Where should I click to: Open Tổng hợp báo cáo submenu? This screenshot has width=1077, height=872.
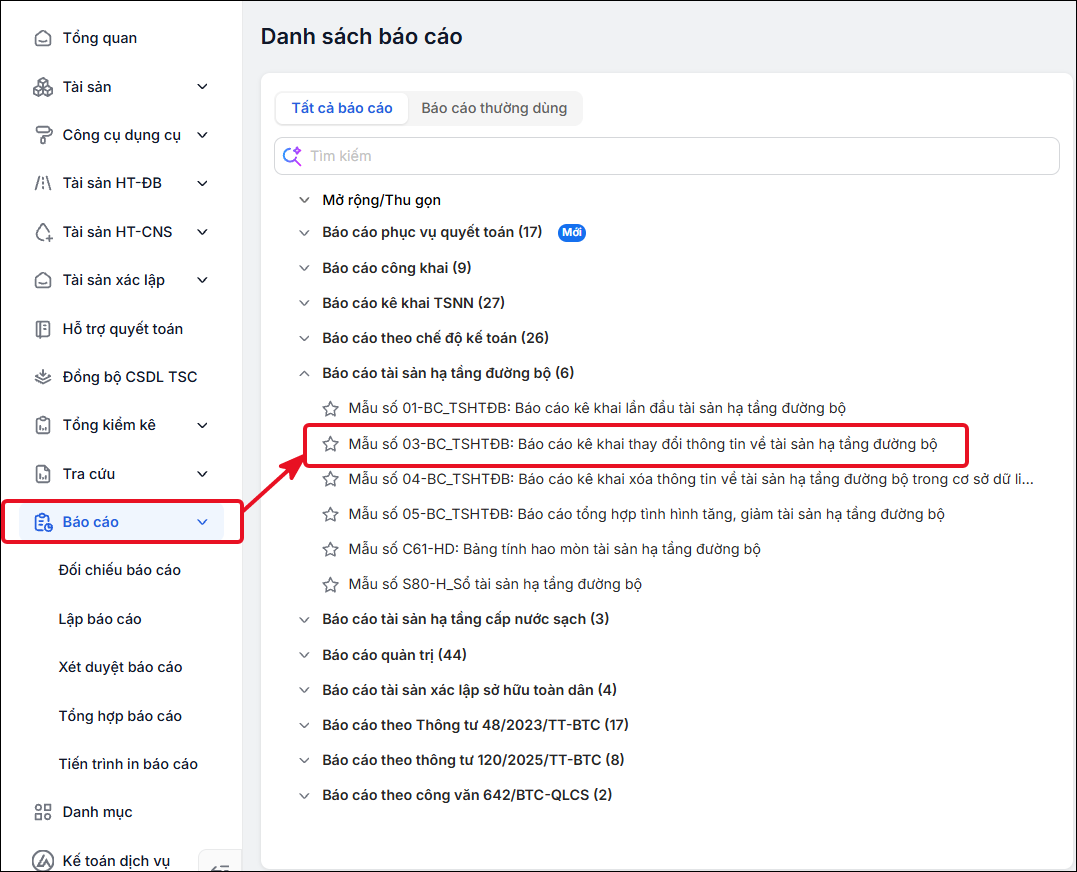120,716
